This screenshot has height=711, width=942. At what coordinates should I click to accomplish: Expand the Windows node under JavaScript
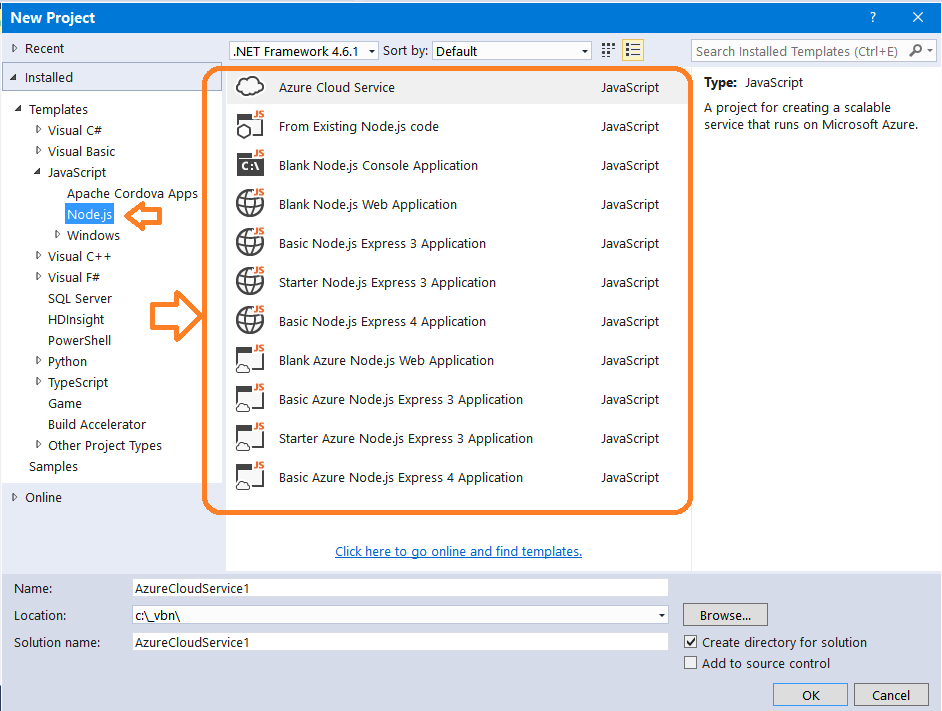[58, 234]
